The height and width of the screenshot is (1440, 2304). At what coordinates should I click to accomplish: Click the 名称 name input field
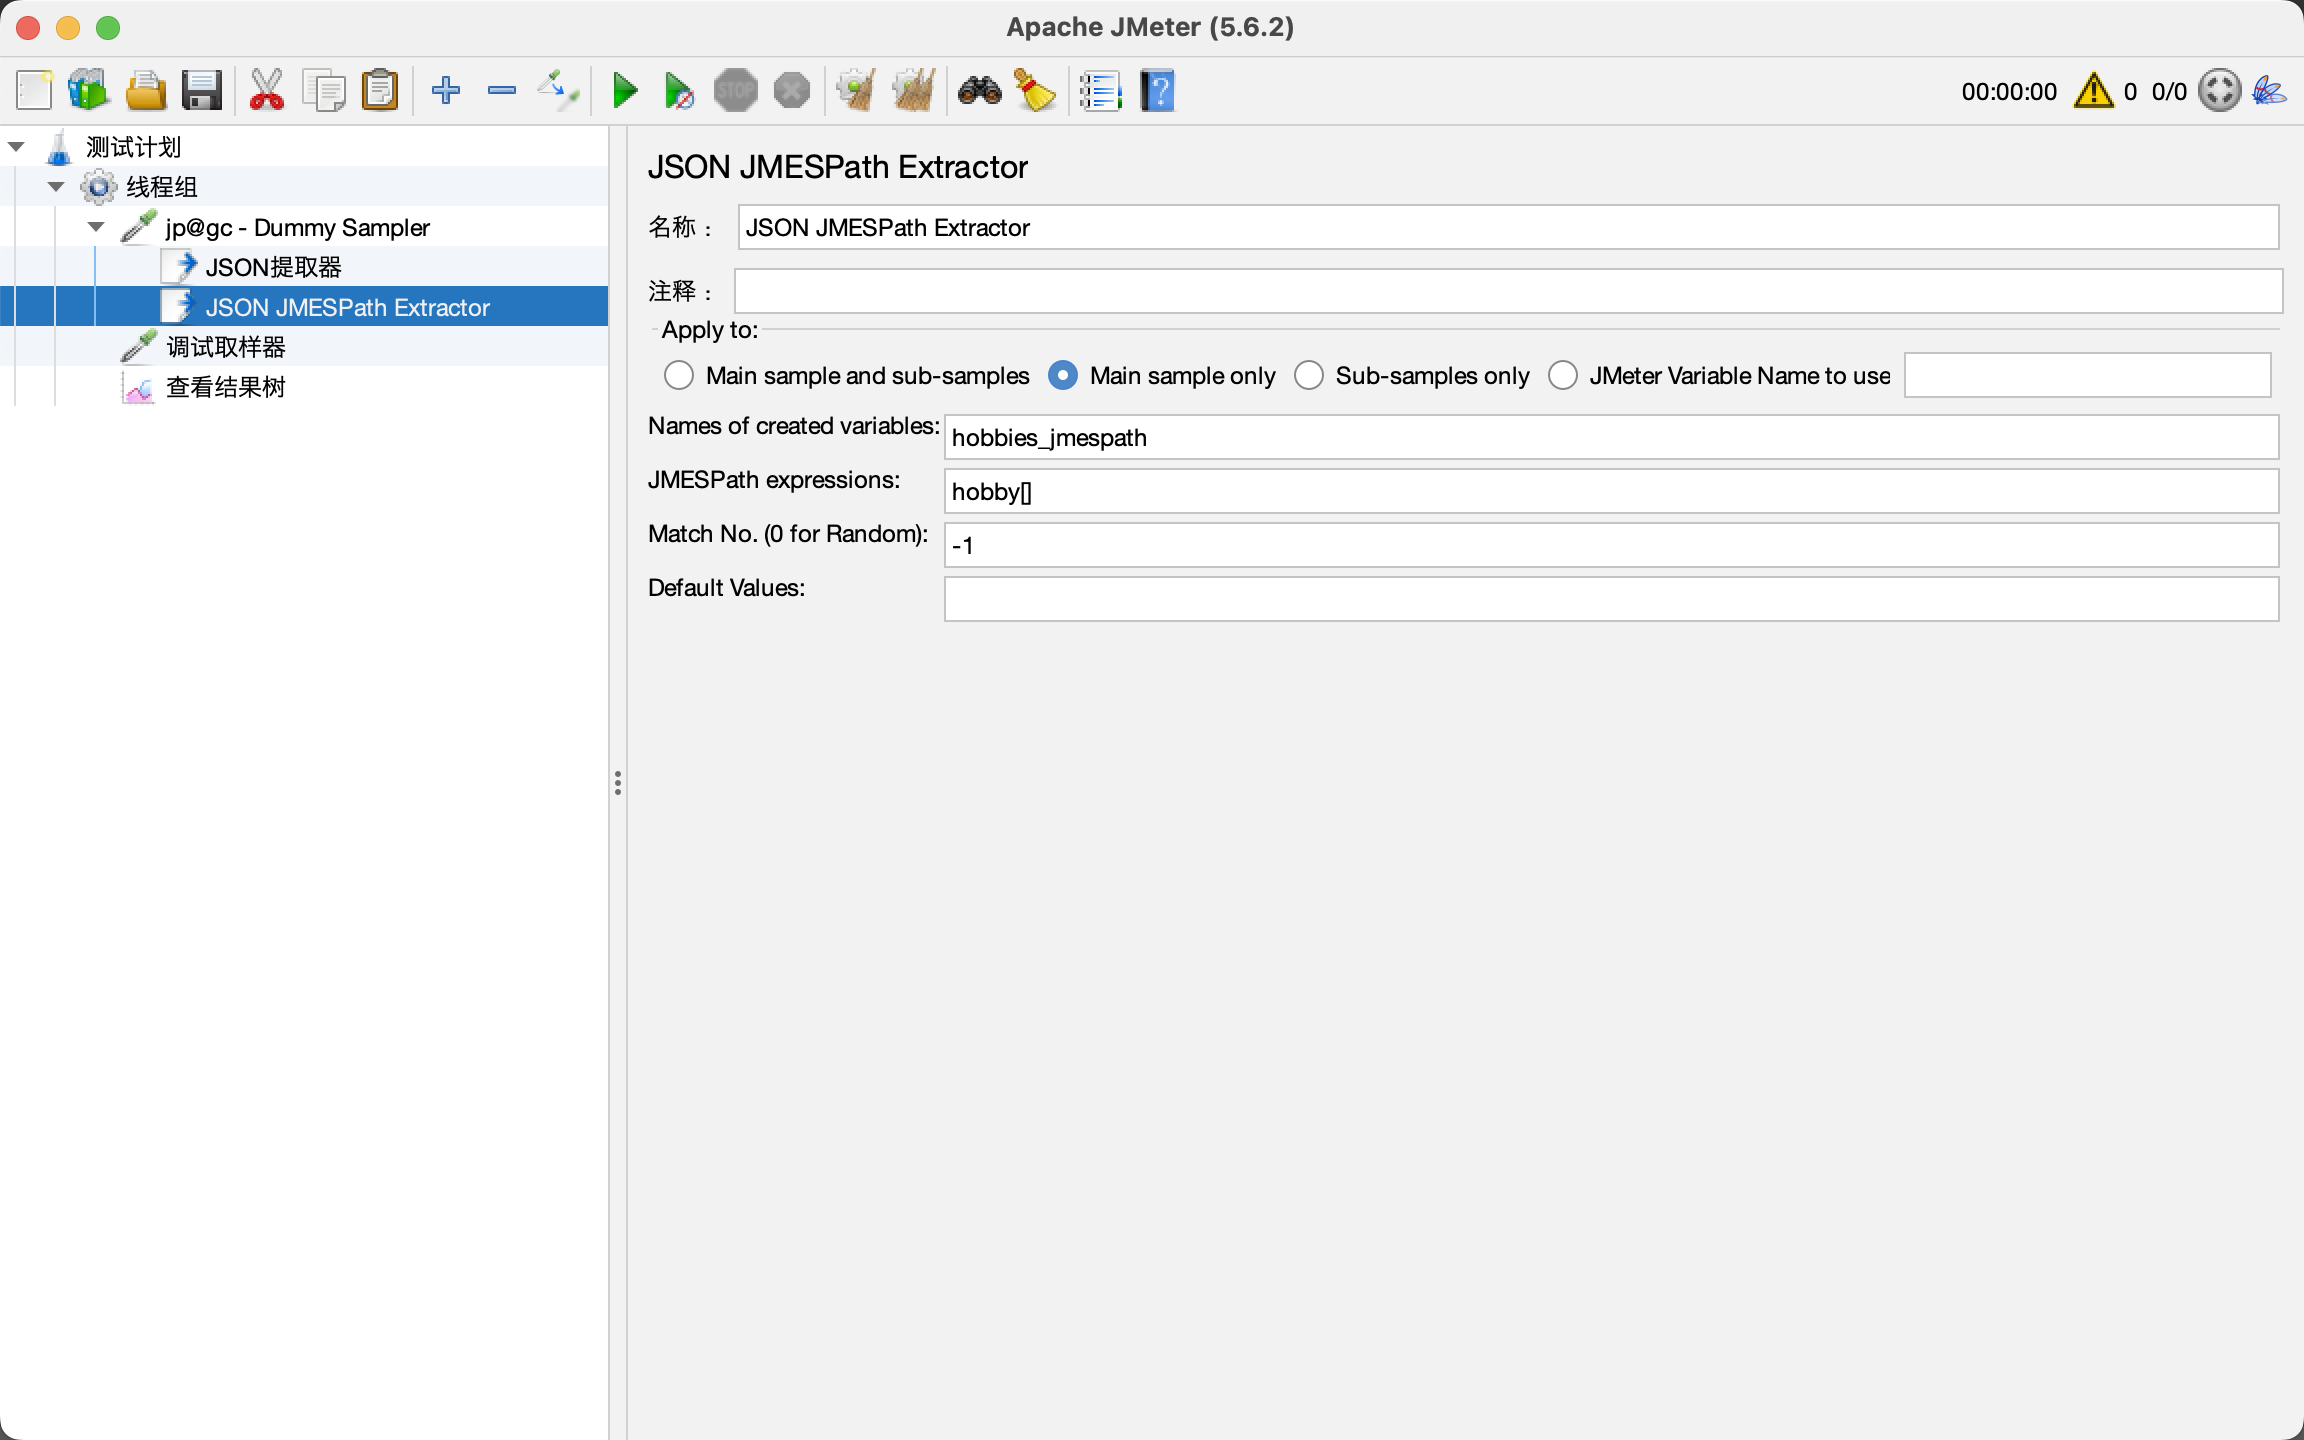pos(1508,227)
